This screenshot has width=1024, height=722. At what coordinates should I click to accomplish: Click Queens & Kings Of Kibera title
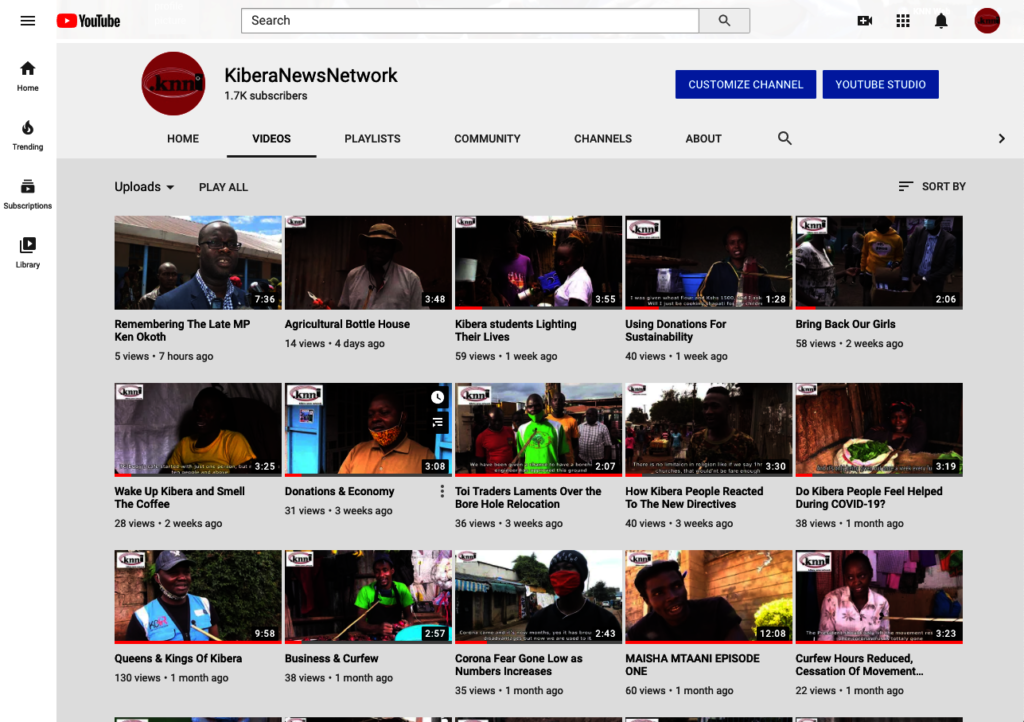[x=178, y=659]
